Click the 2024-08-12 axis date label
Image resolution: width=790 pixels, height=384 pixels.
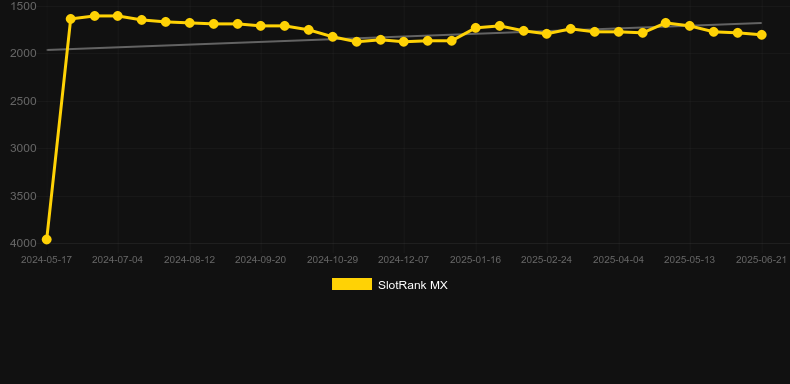point(189,260)
